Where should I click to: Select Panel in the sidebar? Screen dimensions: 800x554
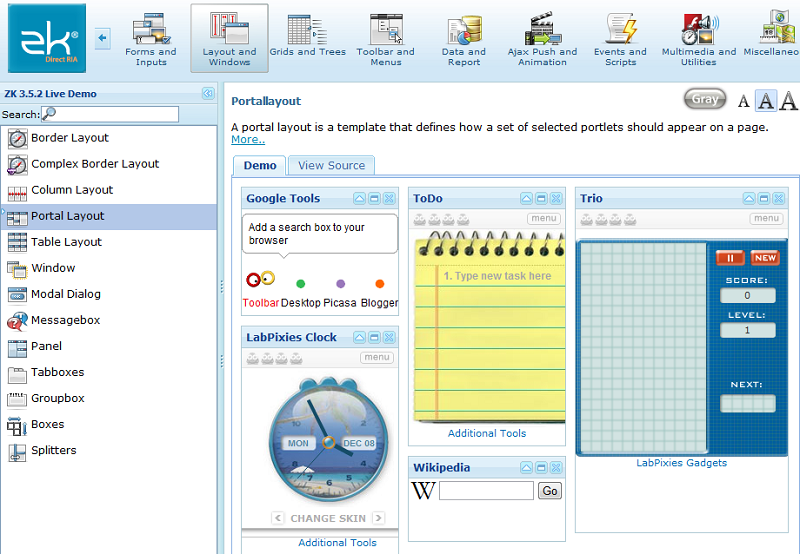click(x=109, y=346)
